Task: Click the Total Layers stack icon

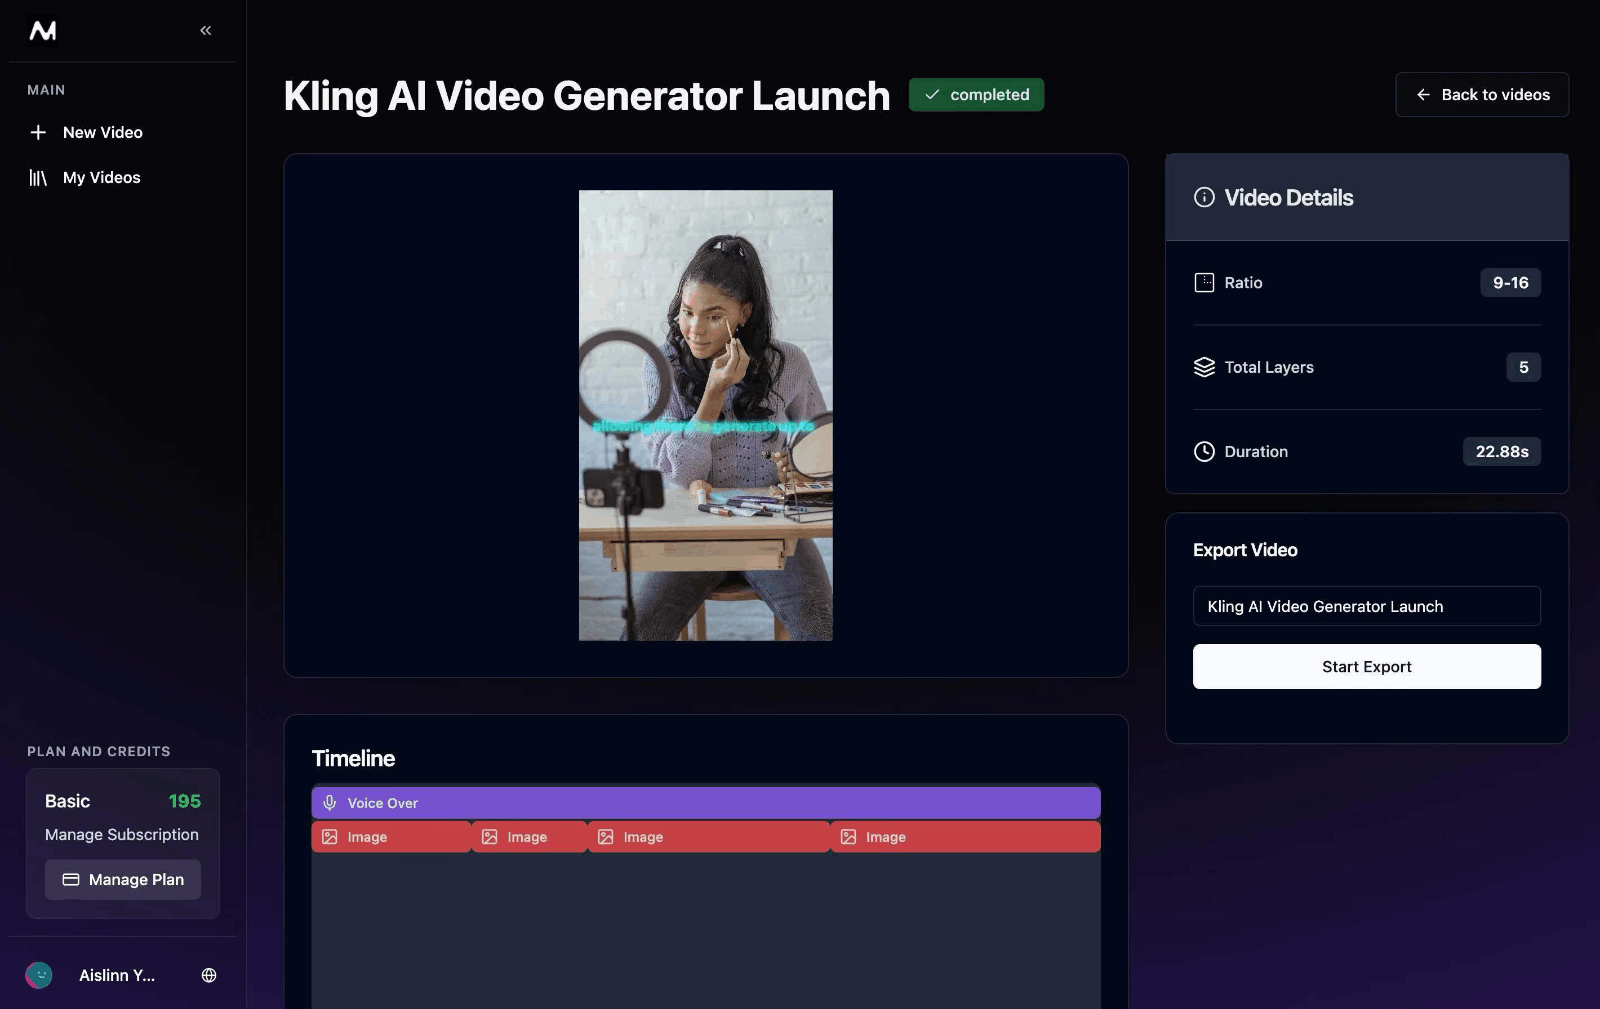Action: [x=1204, y=367]
